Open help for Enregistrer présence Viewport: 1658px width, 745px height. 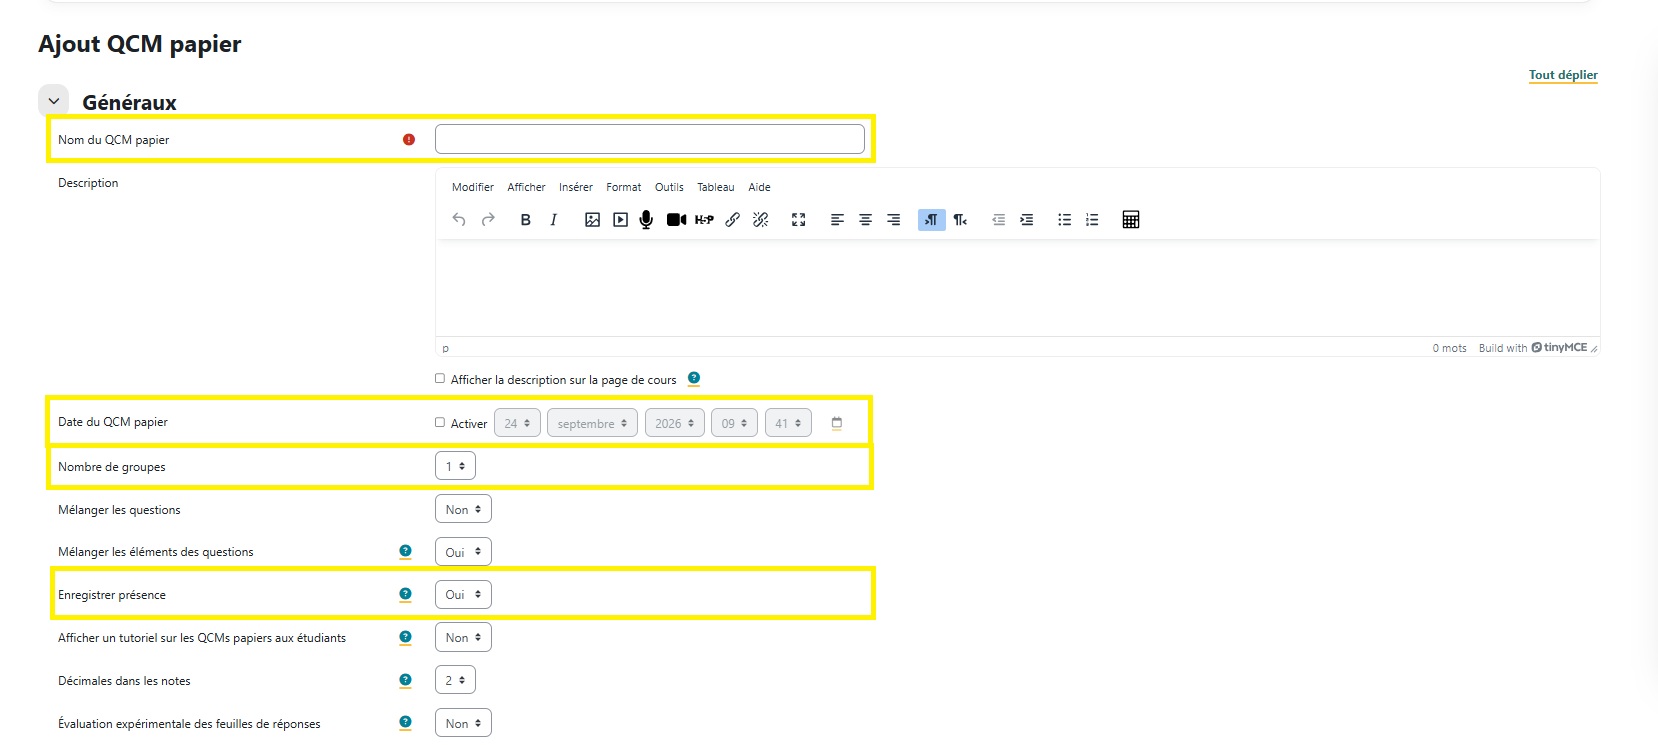(x=405, y=594)
